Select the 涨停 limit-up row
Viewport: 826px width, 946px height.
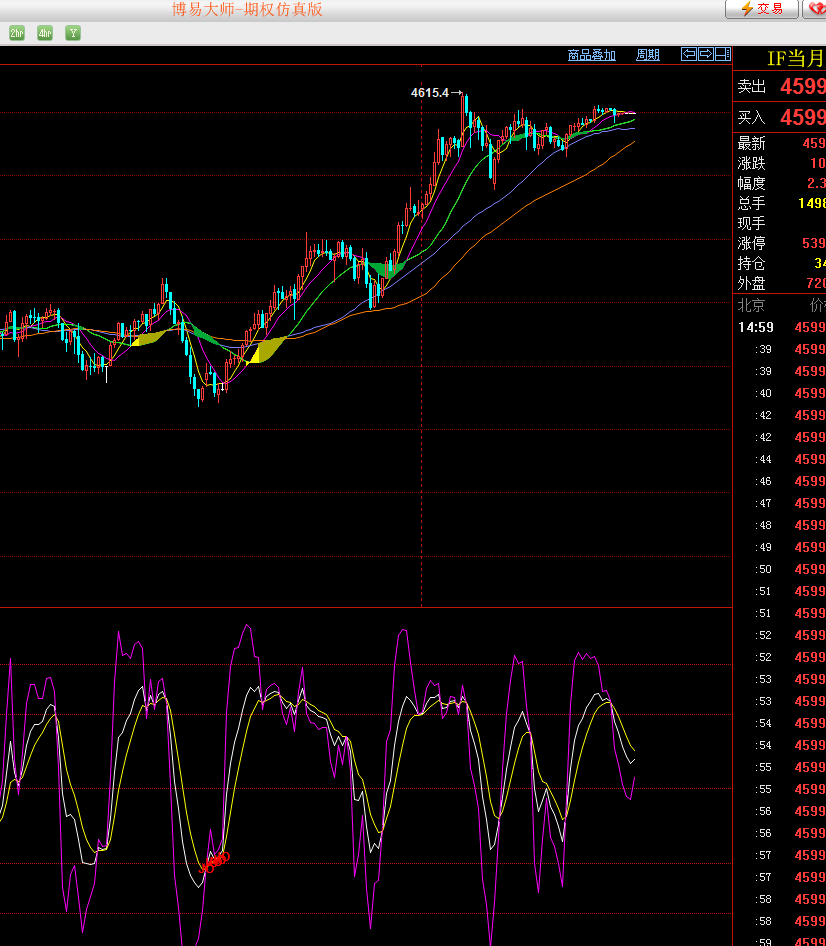click(x=780, y=243)
